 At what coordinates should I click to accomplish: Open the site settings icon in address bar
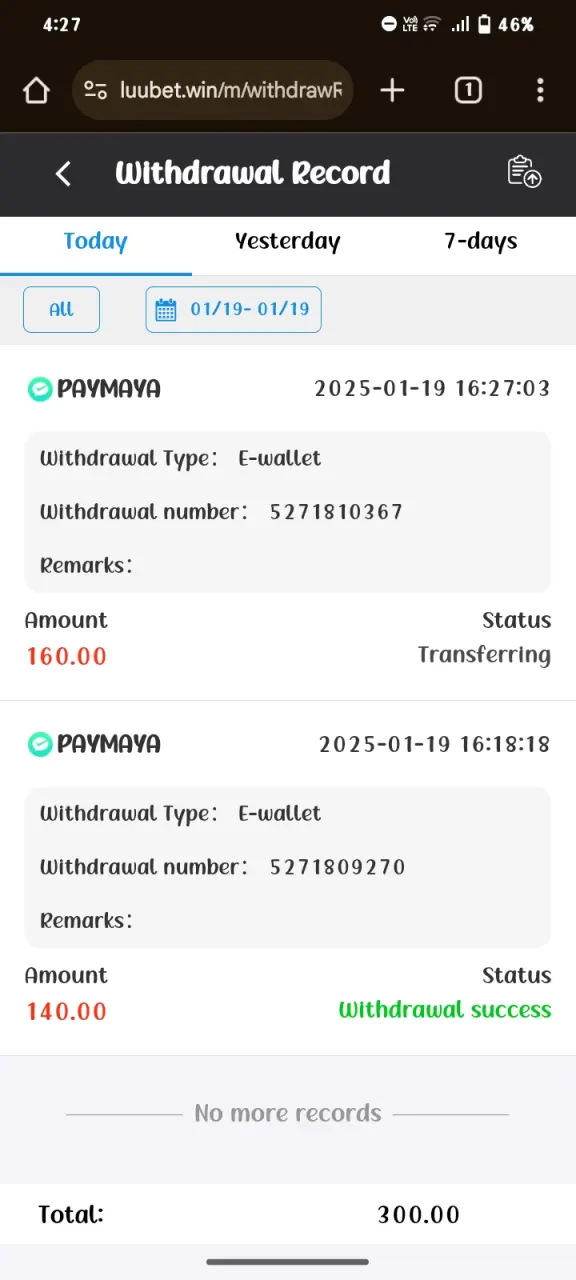pyautogui.click(x=96, y=91)
